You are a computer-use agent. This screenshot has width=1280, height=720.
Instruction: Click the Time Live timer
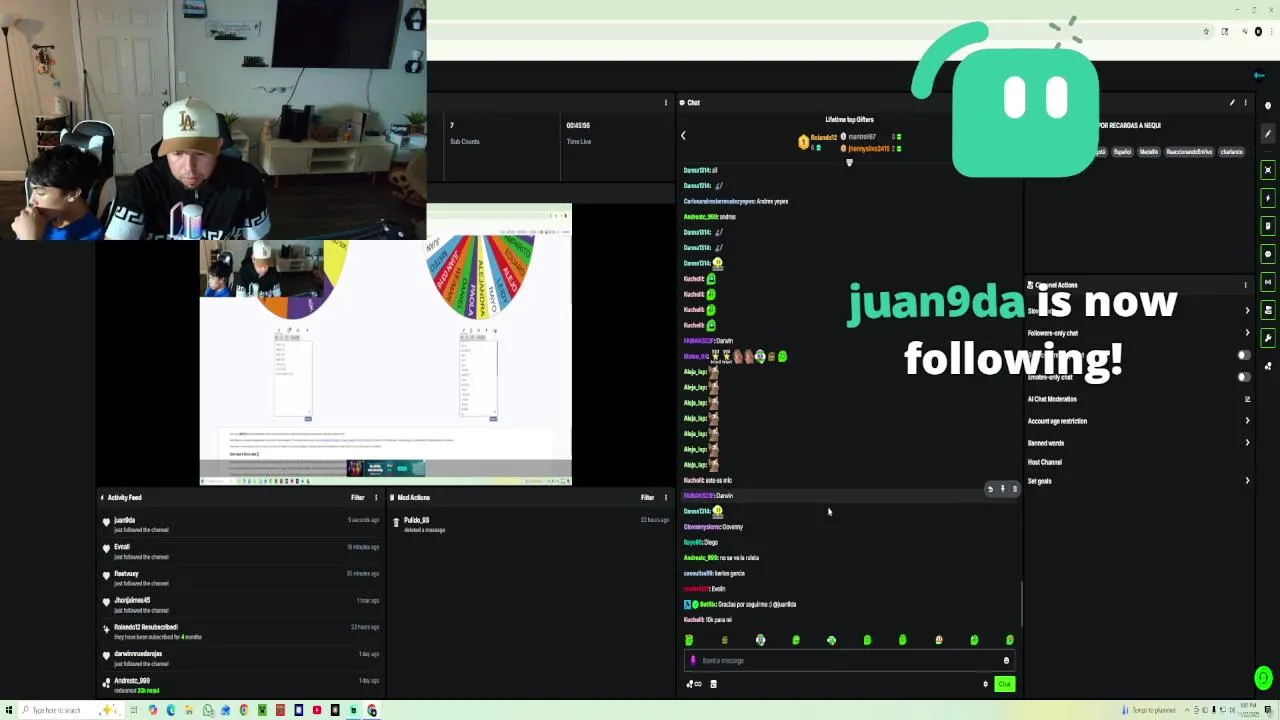tap(578, 125)
